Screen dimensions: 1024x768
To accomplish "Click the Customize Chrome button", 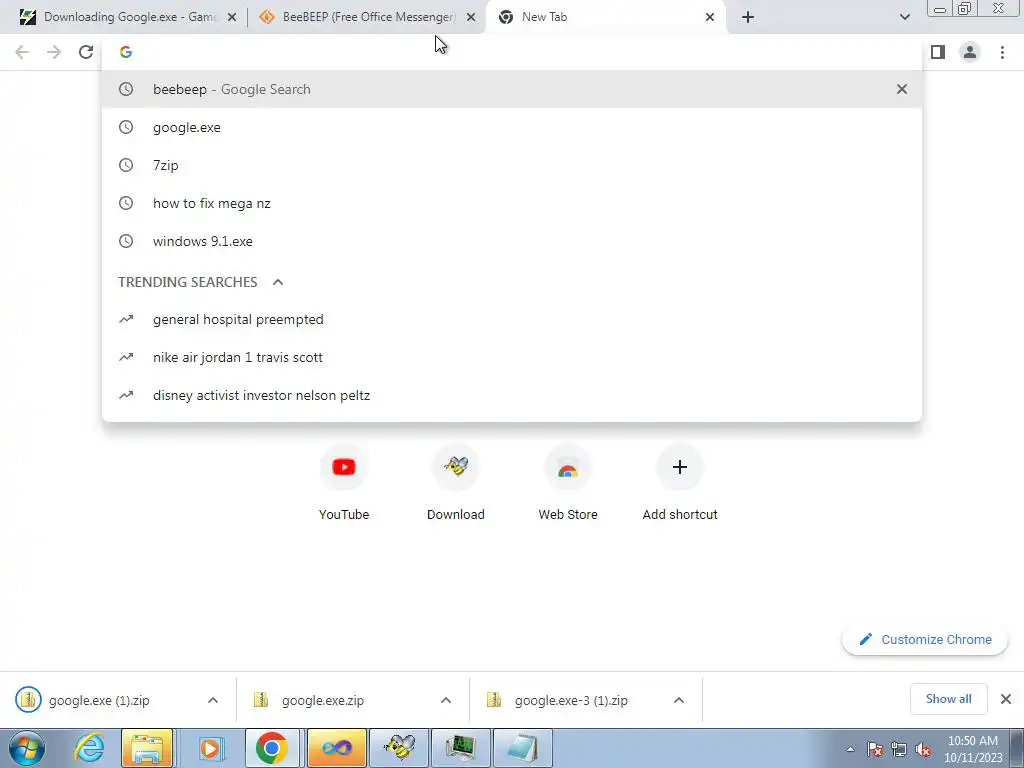I will (x=925, y=639).
